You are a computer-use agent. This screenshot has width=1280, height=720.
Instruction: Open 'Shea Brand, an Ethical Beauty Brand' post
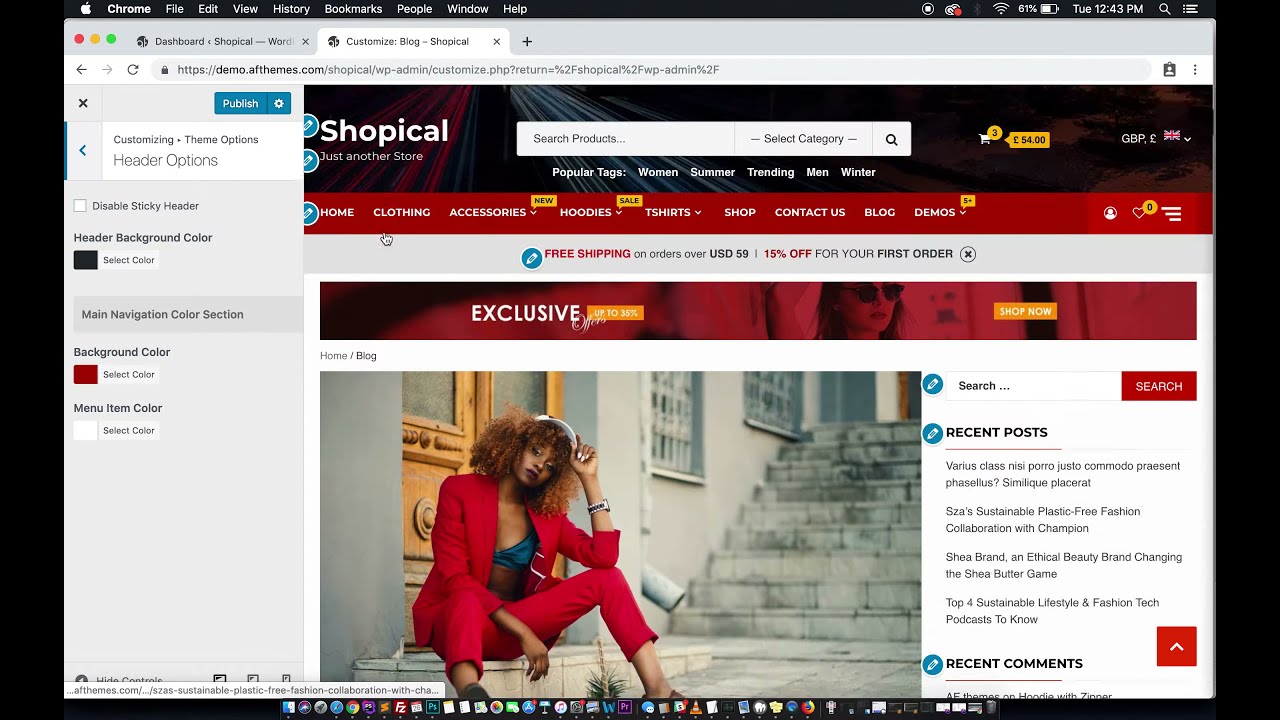1064,565
